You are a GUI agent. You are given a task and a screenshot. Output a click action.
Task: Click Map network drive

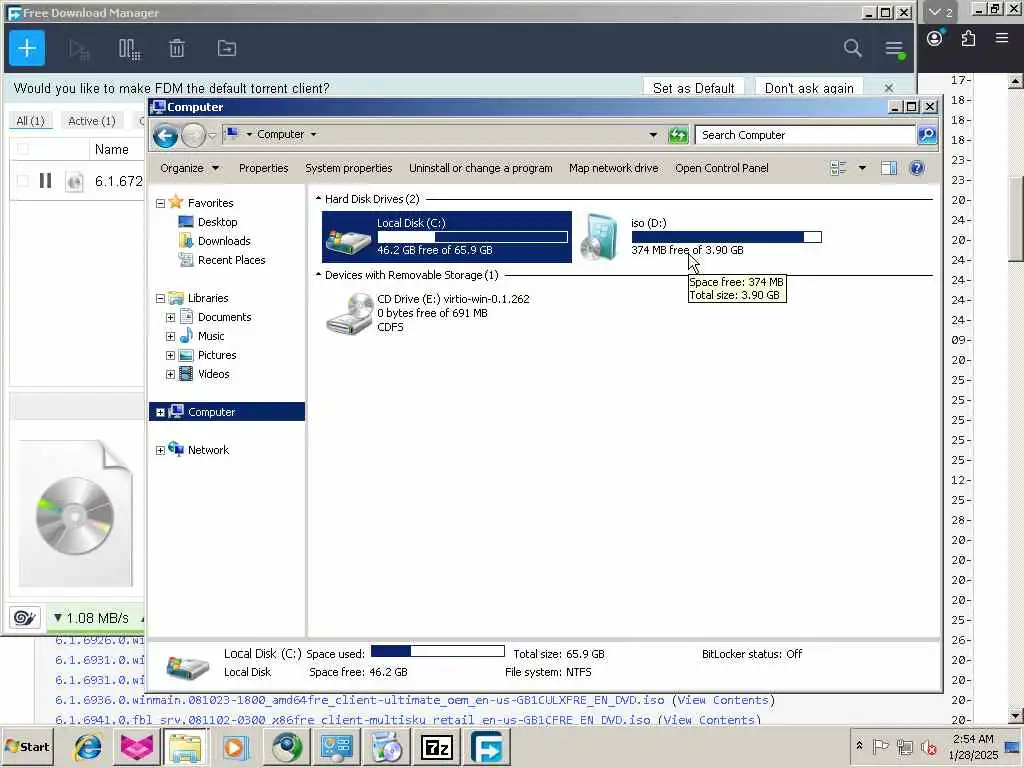pyautogui.click(x=613, y=168)
